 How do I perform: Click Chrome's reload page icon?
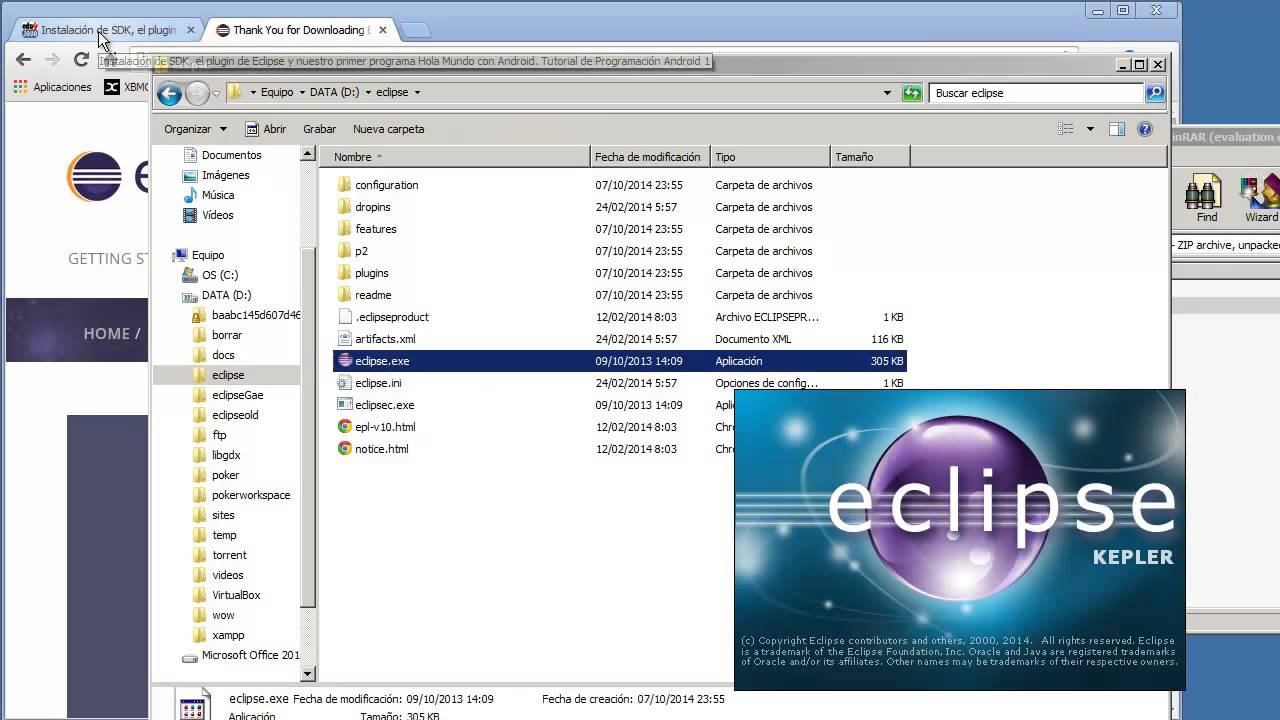(x=82, y=60)
